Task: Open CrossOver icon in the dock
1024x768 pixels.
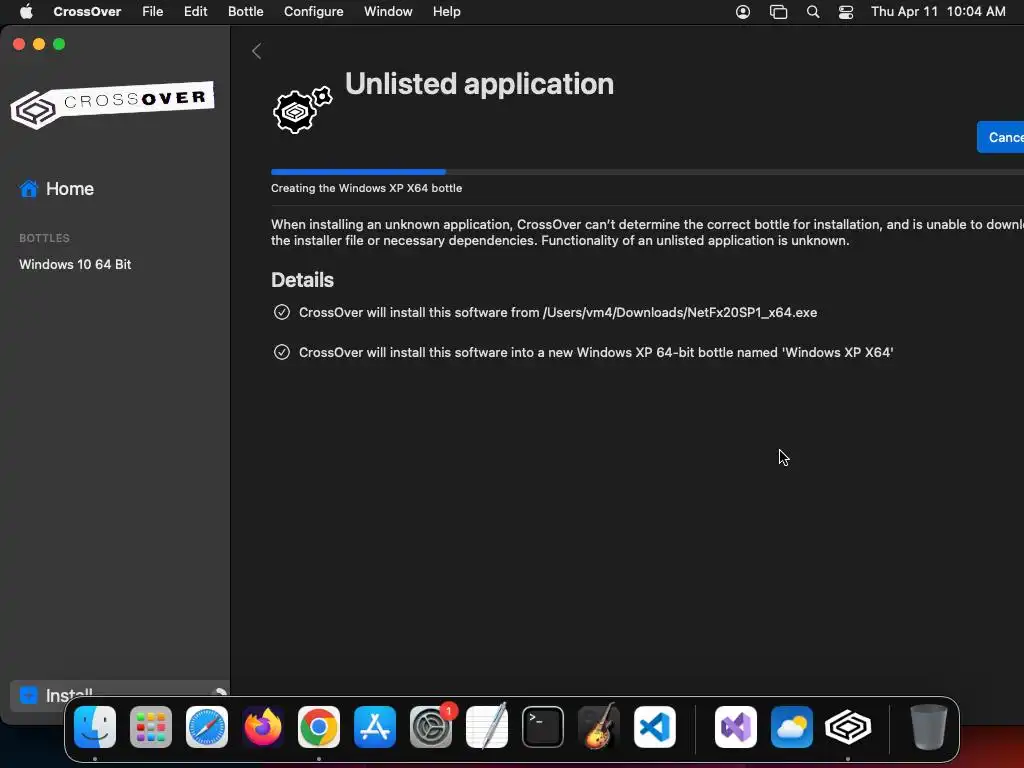Action: tap(848, 727)
